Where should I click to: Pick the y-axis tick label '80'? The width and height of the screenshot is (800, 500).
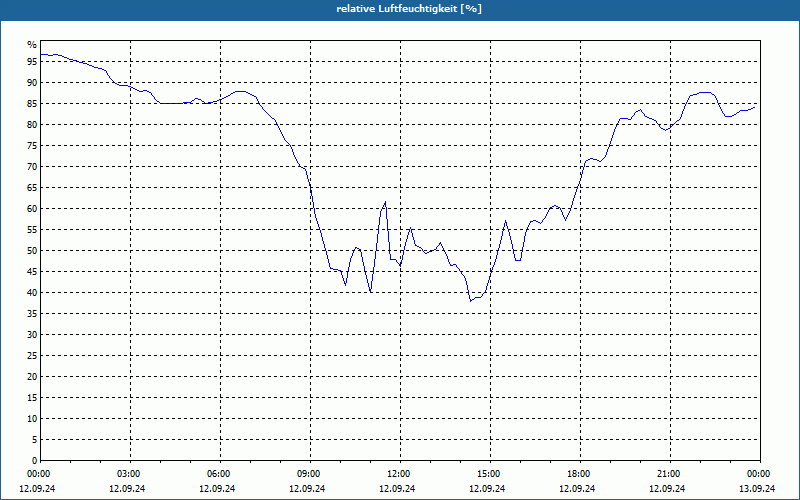32,124
